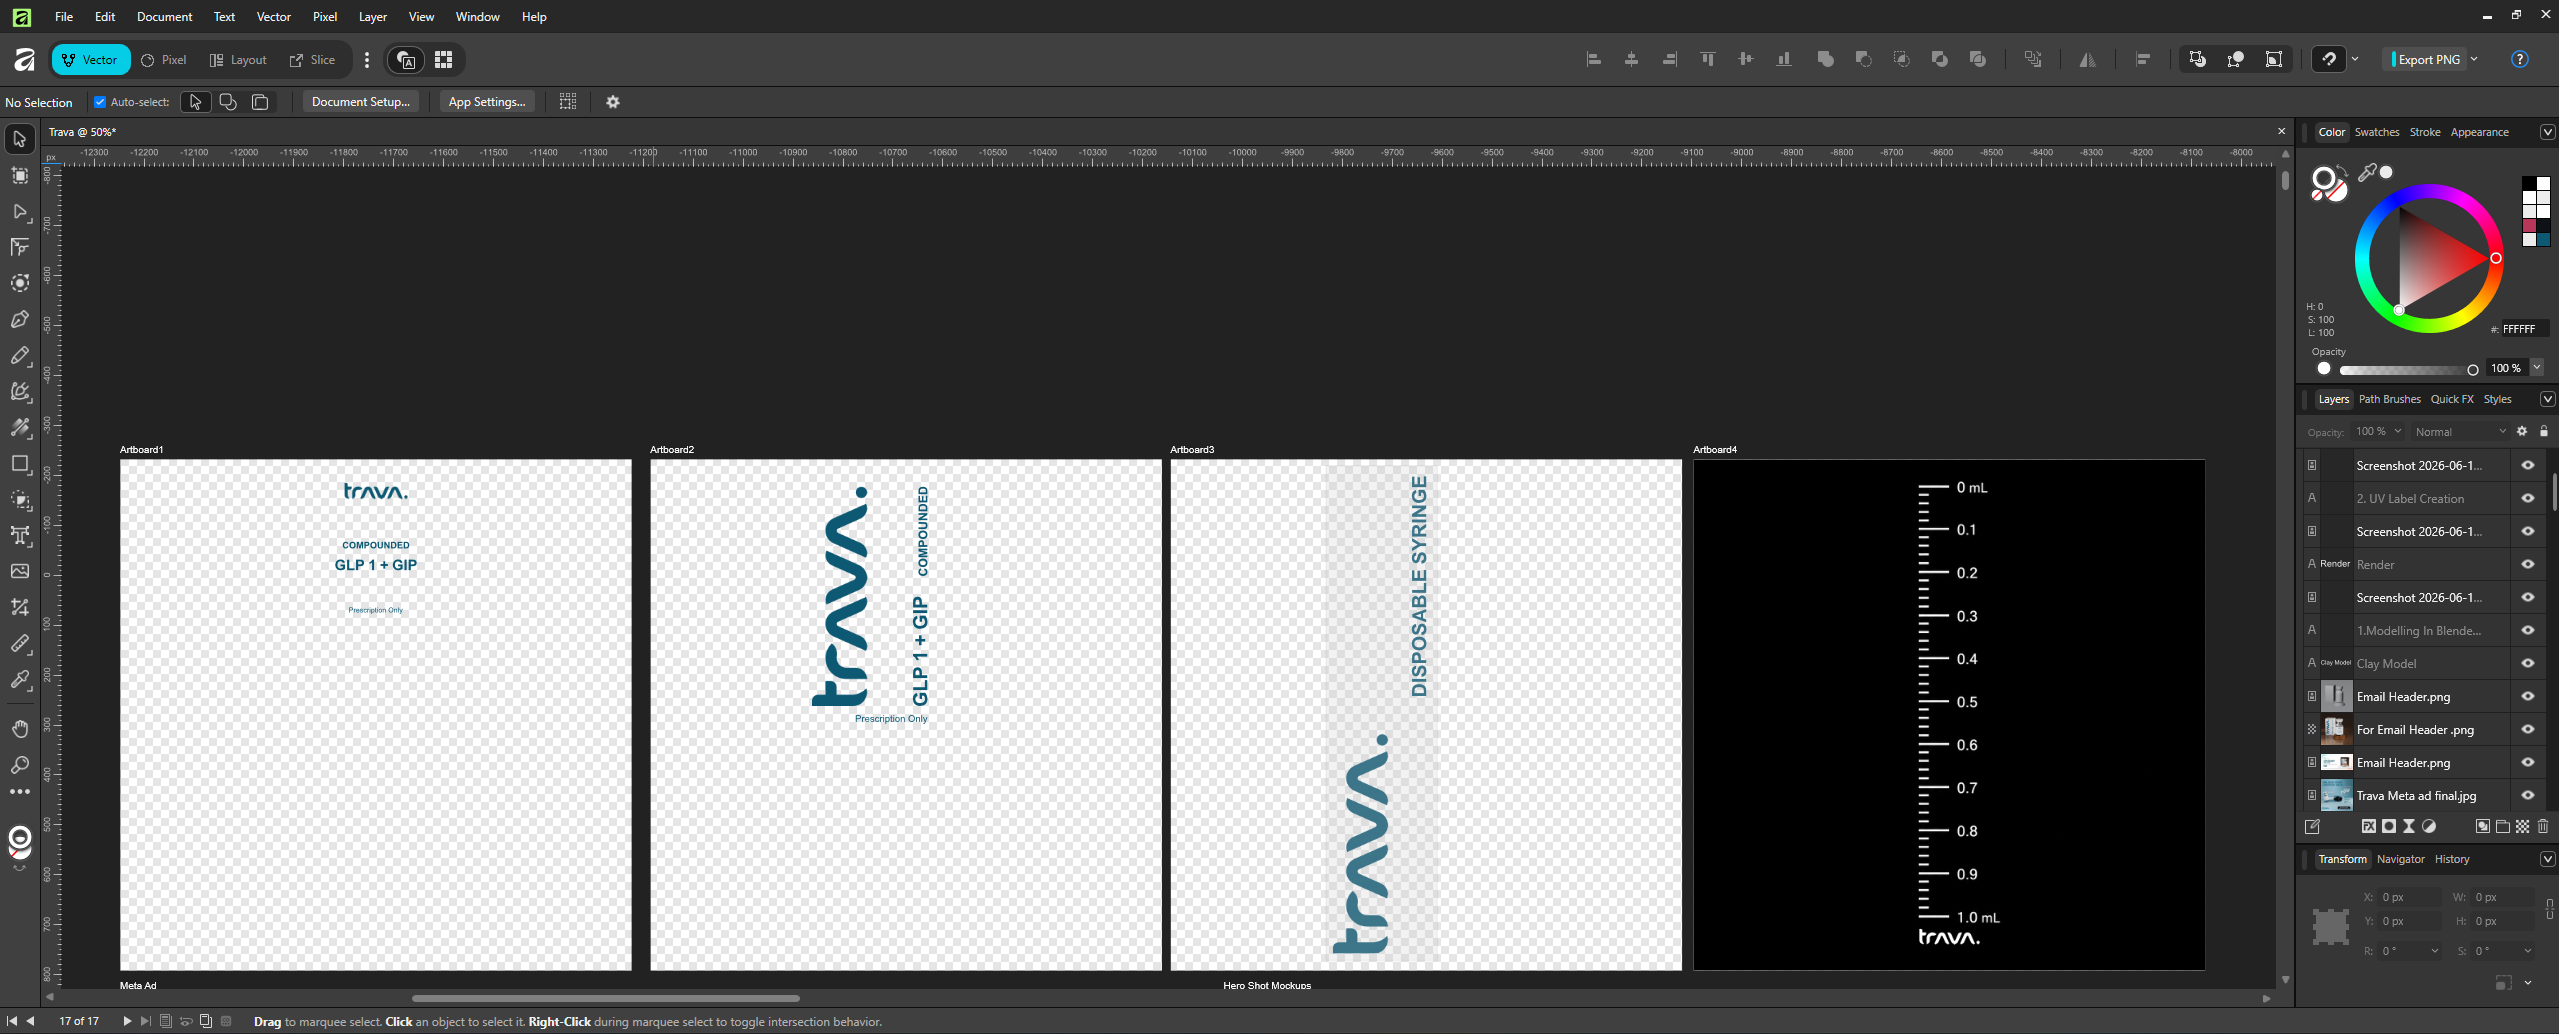
Task: Open the blue Help question icon
Action: [x=2520, y=60]
